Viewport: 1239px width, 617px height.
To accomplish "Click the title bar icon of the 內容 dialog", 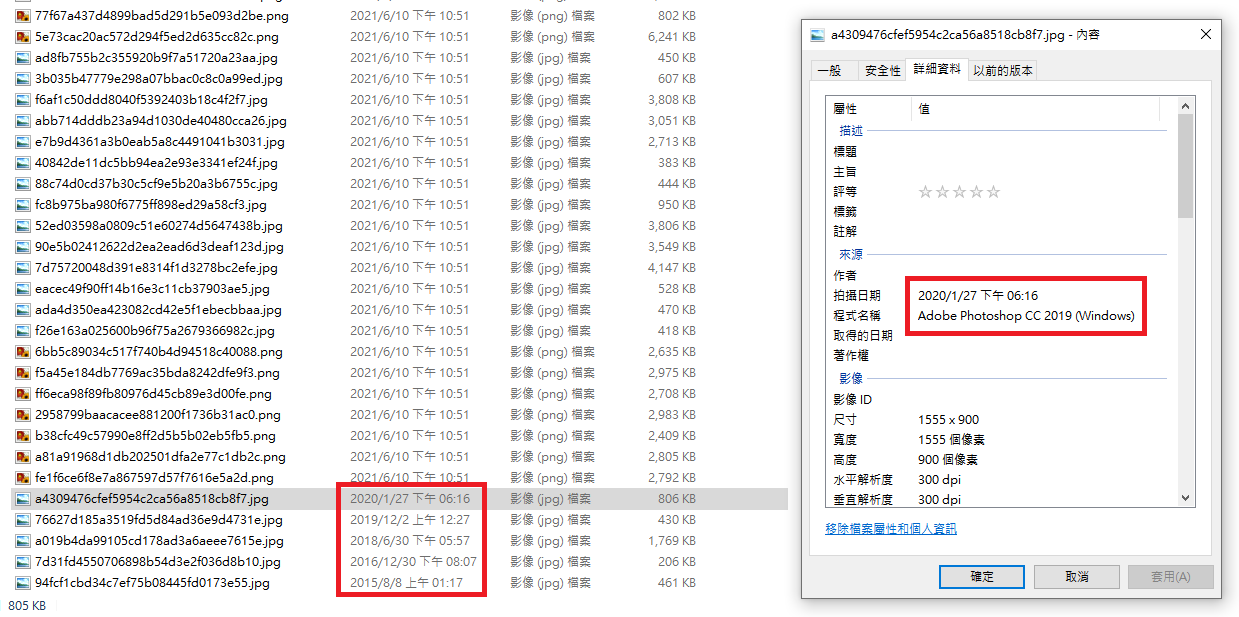I will pos(817,34).
